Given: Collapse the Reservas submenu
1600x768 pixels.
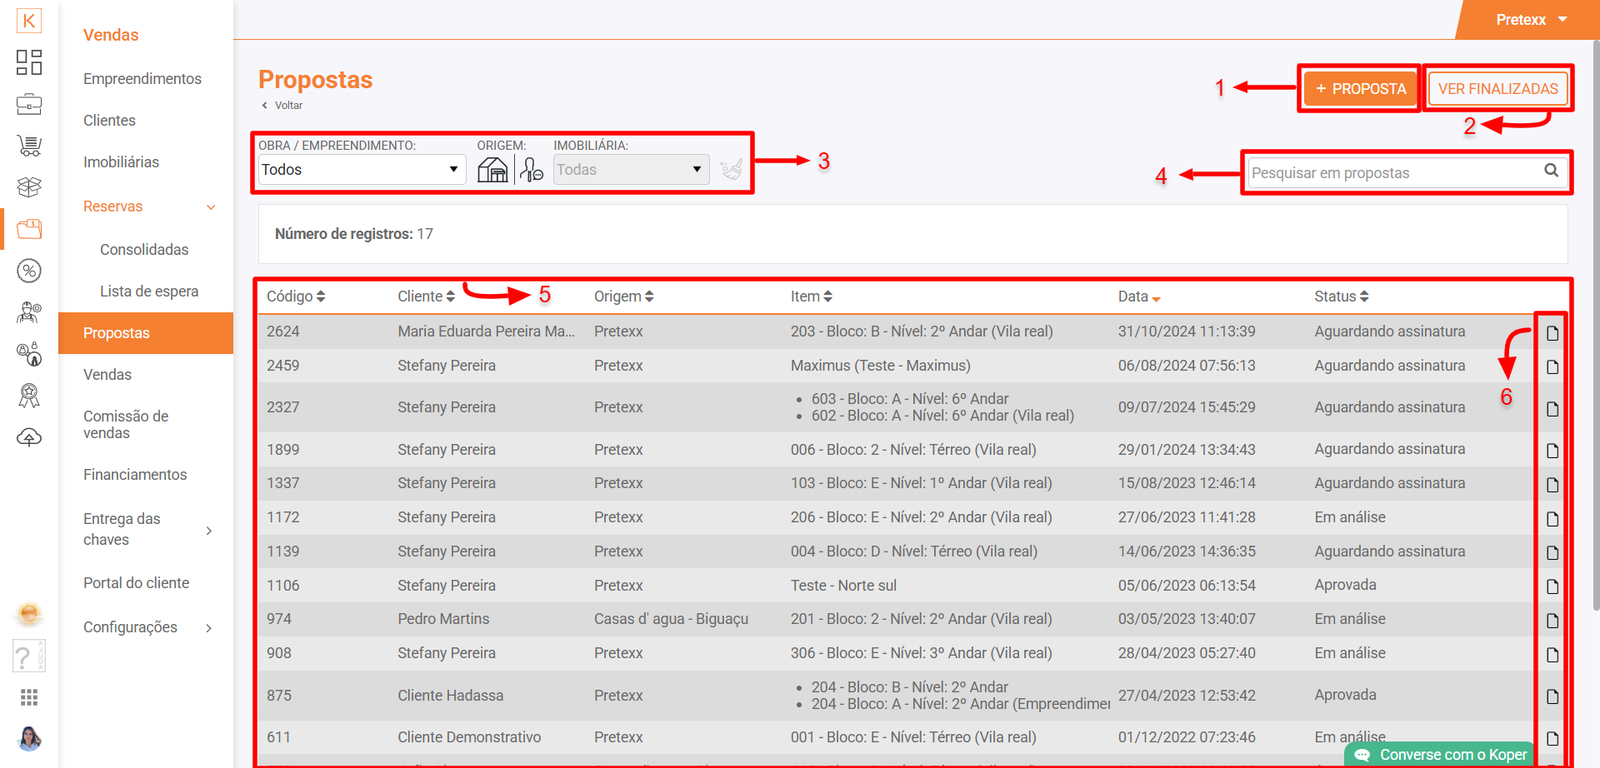Looking at the screenshot, I should [x=211, y=207].
